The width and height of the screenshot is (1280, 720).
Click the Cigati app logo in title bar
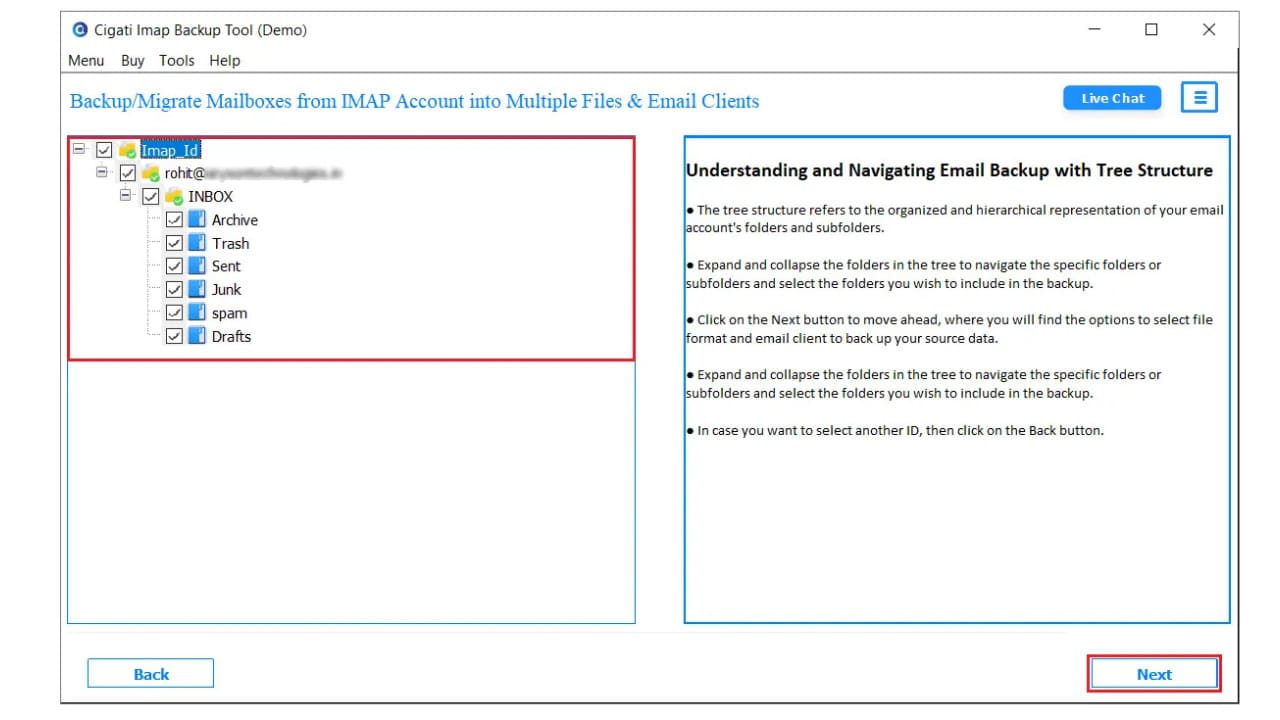point(80,30)
